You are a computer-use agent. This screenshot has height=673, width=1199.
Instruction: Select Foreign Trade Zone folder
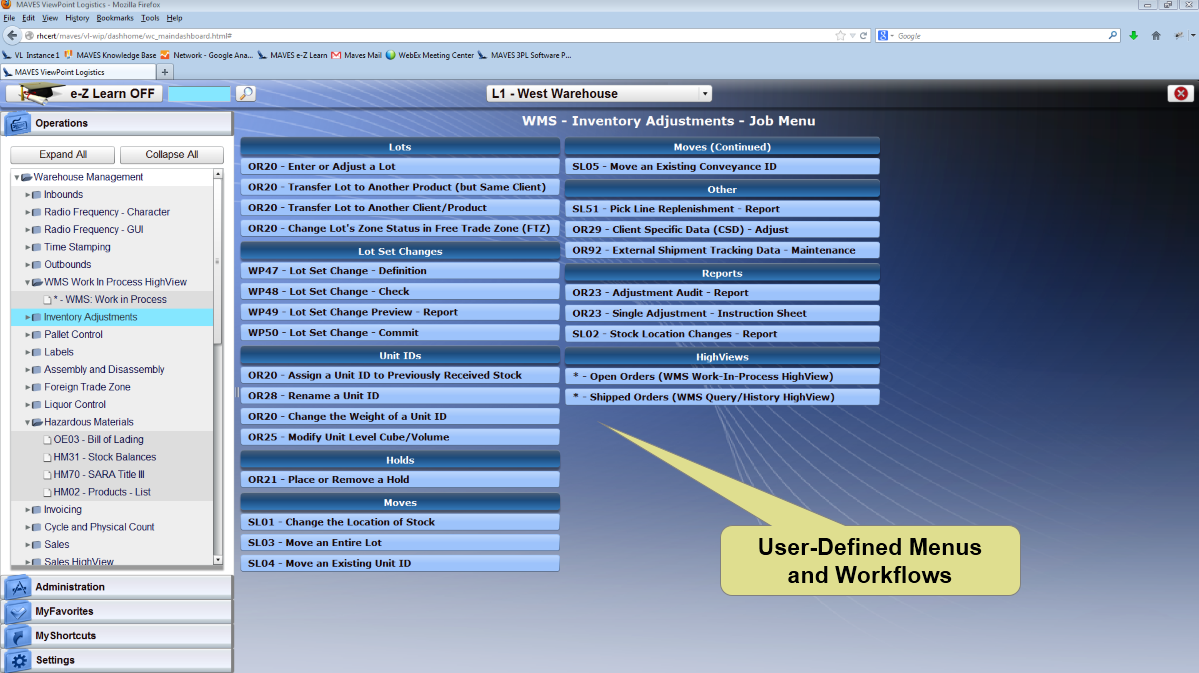(87, 388)
